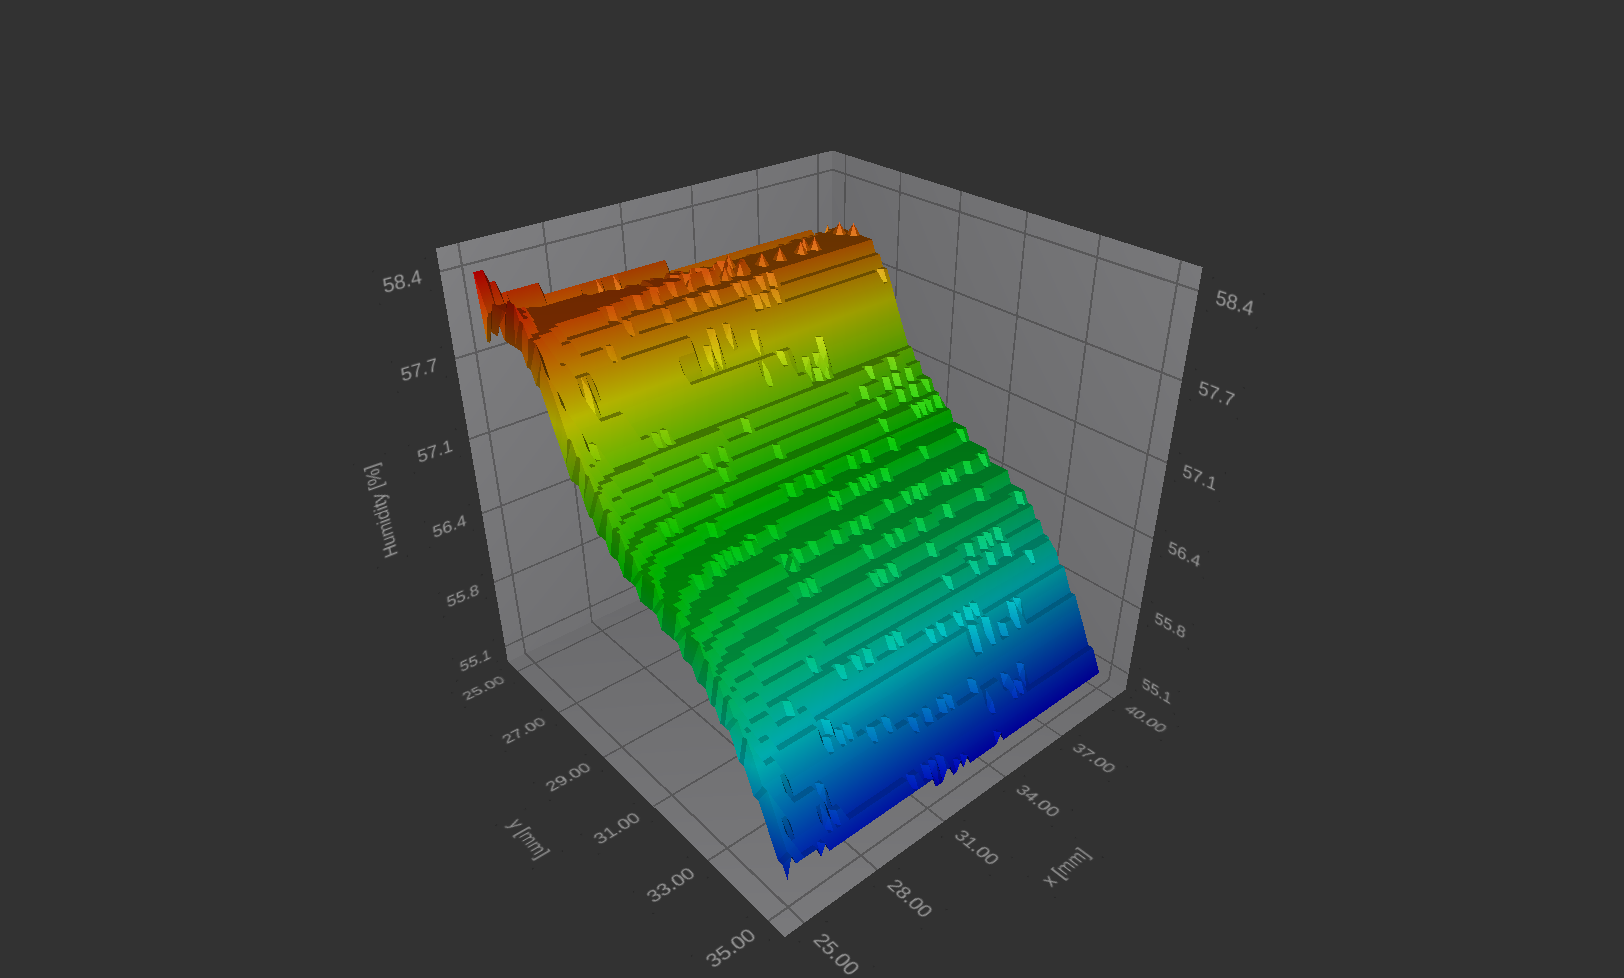Viewport: 1624px width, 978px height.
Task: Click the 34.00 x-axis tick label
Action: click(1037, 801)
